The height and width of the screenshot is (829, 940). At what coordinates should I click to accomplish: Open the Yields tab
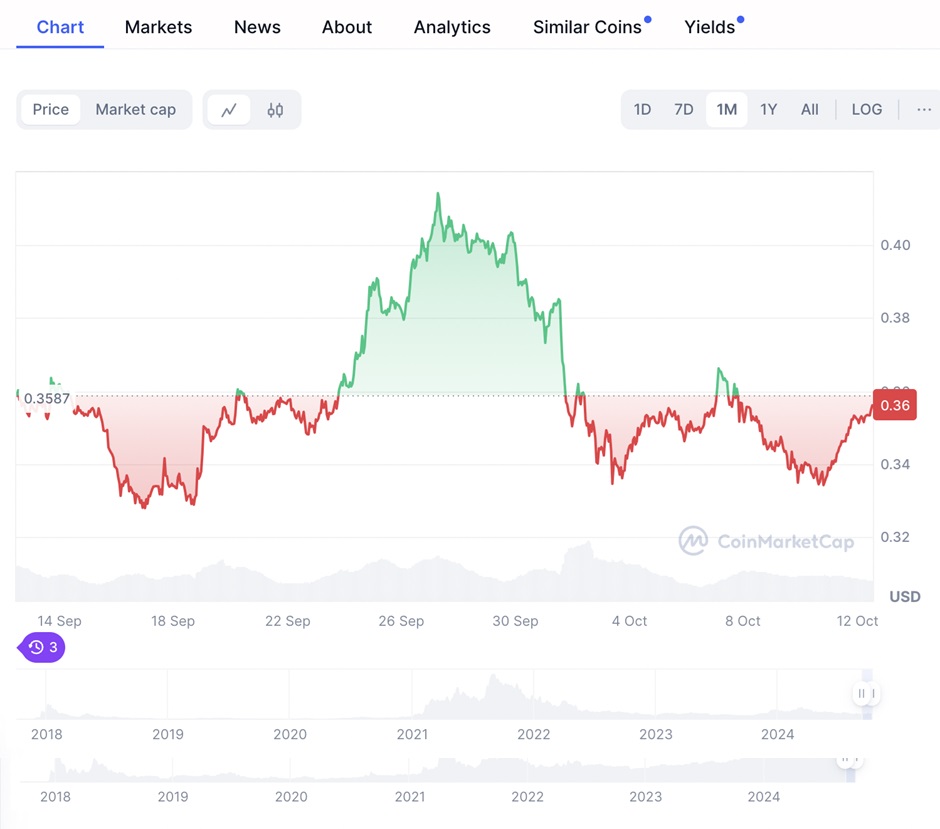(709, 27)
